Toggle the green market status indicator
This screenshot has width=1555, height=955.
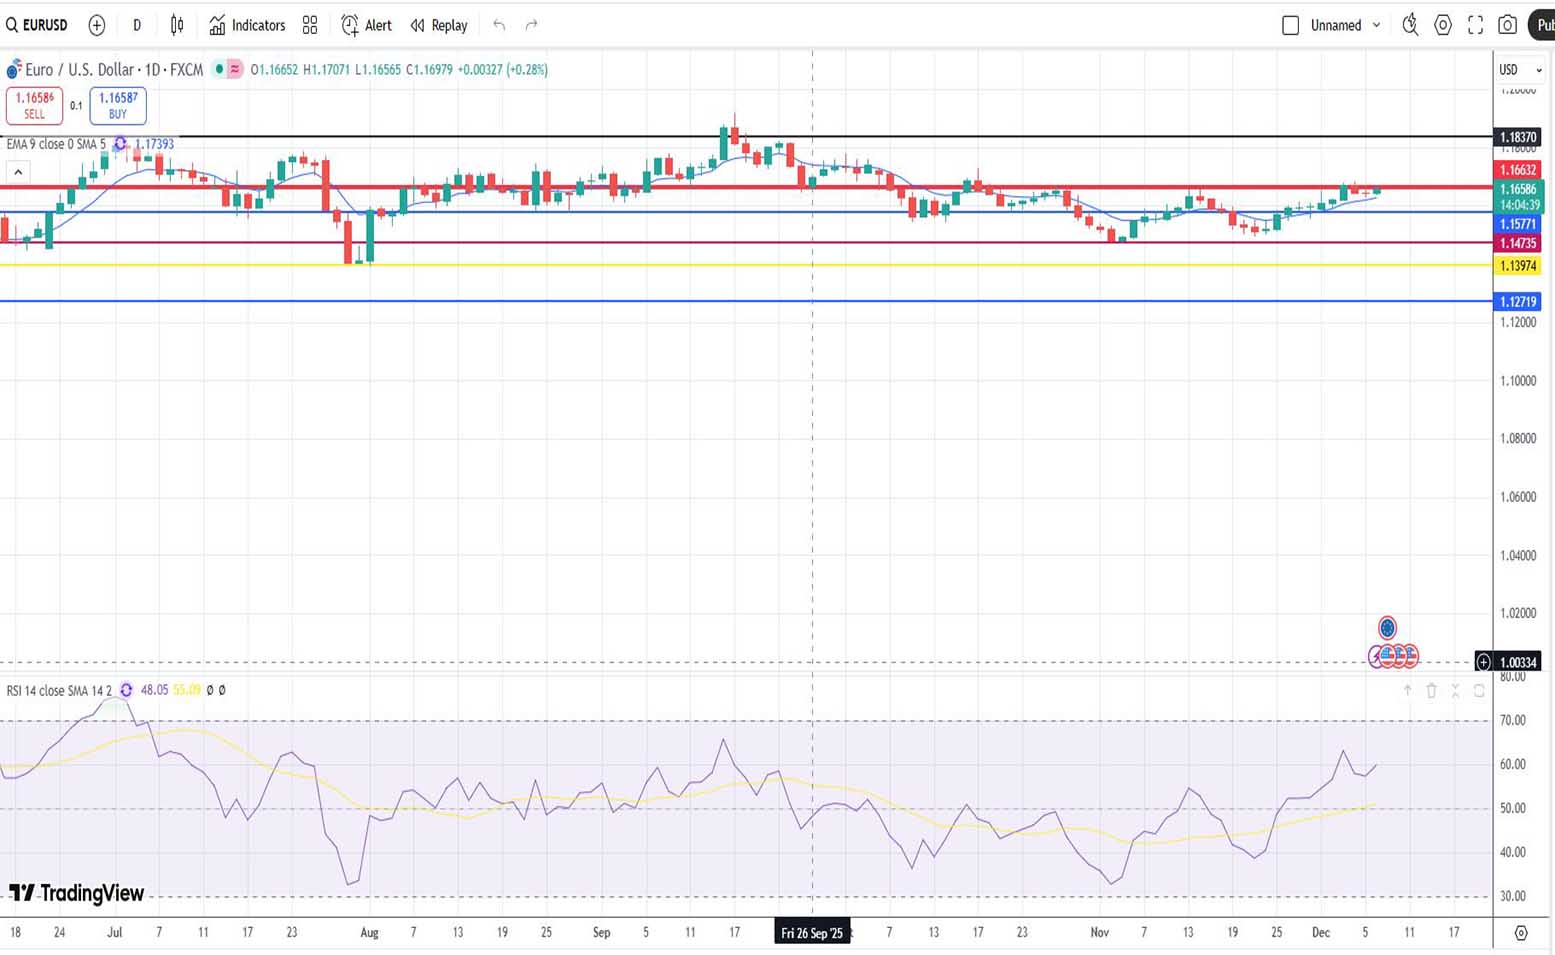pos(219,69)
